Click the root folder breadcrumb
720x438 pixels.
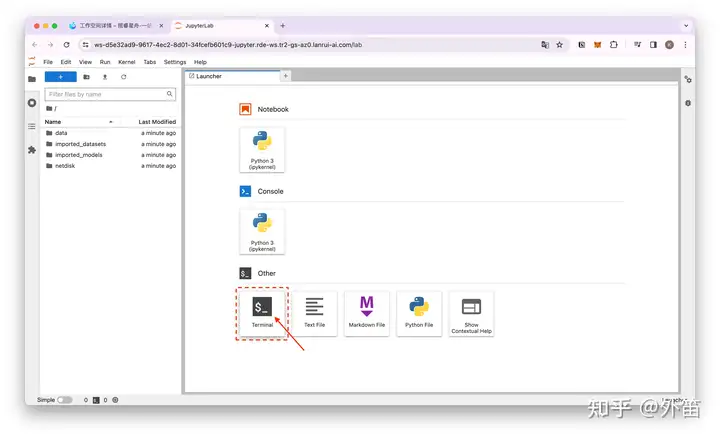(51, 108)
